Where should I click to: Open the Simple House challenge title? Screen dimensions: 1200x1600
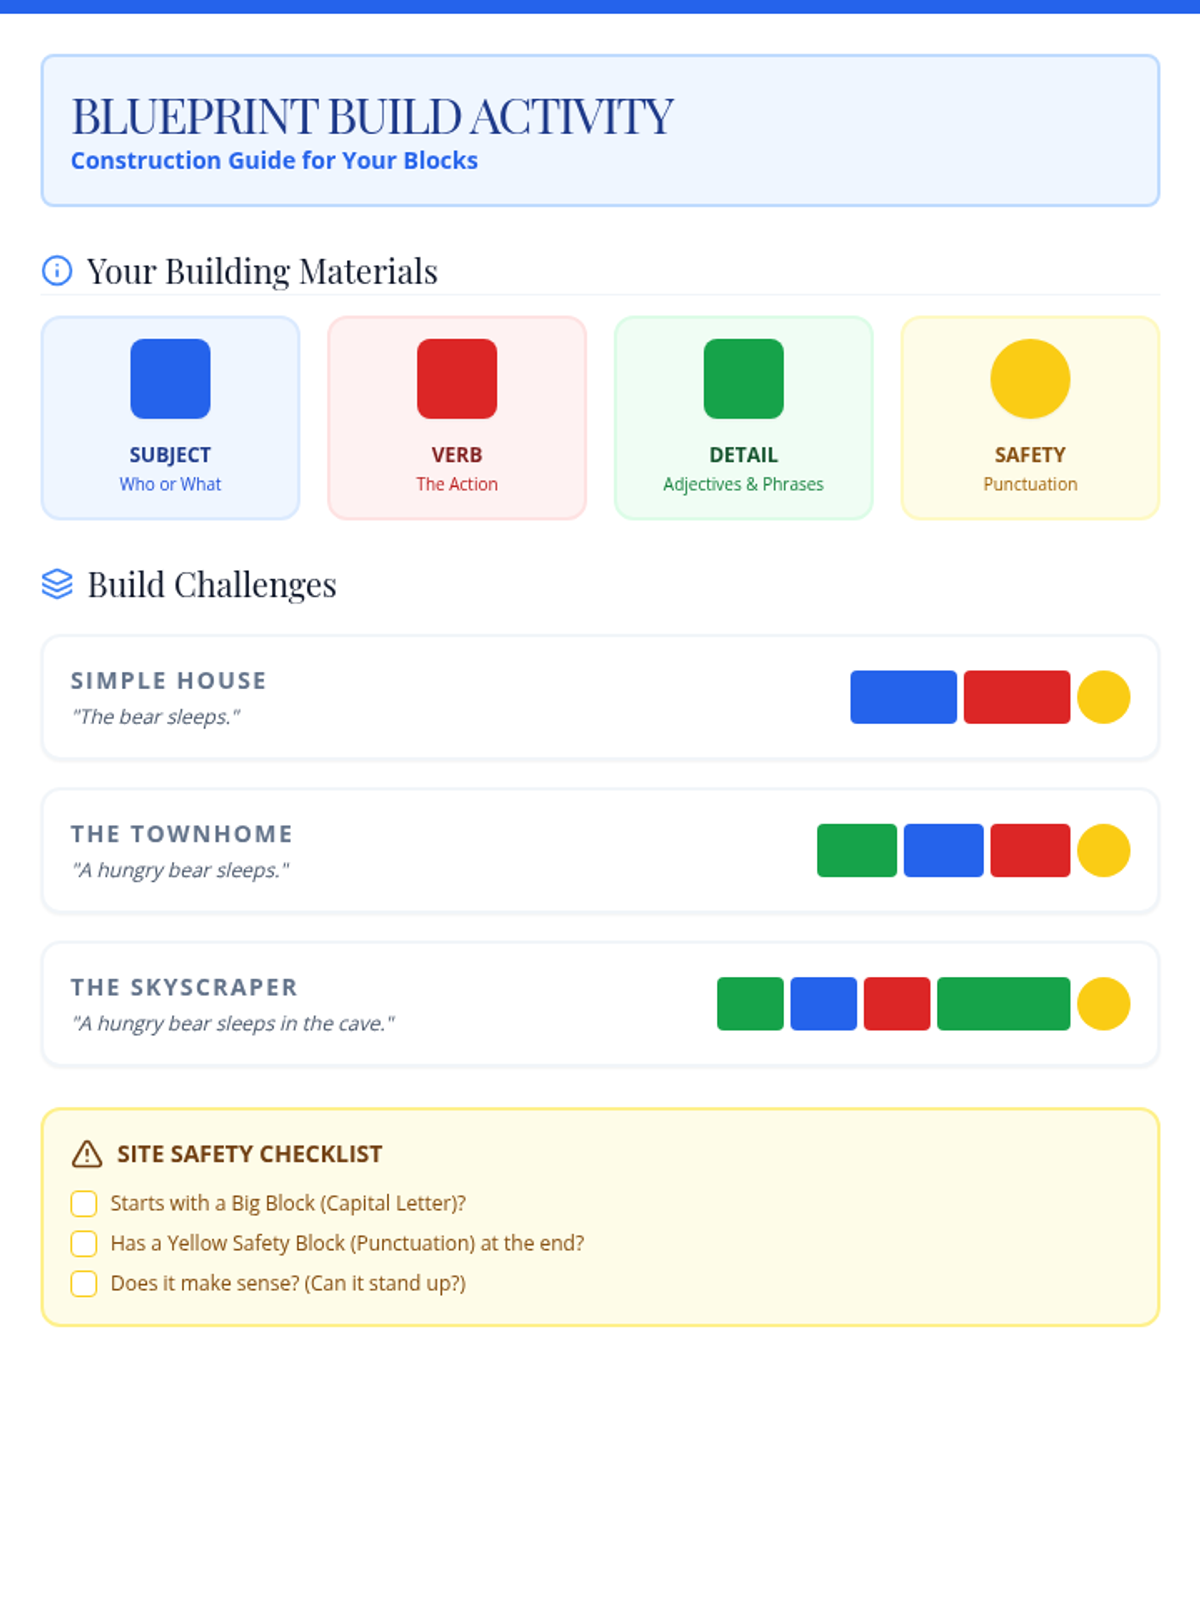168,681
